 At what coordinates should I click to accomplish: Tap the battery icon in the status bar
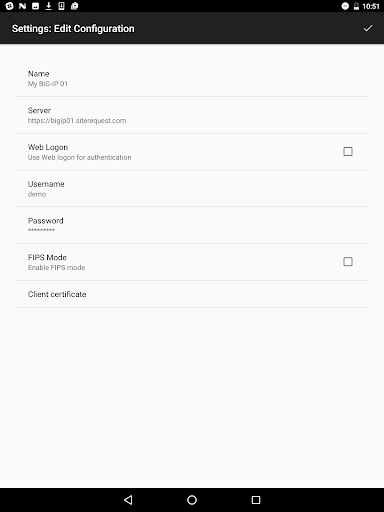[x=356, y=6]
